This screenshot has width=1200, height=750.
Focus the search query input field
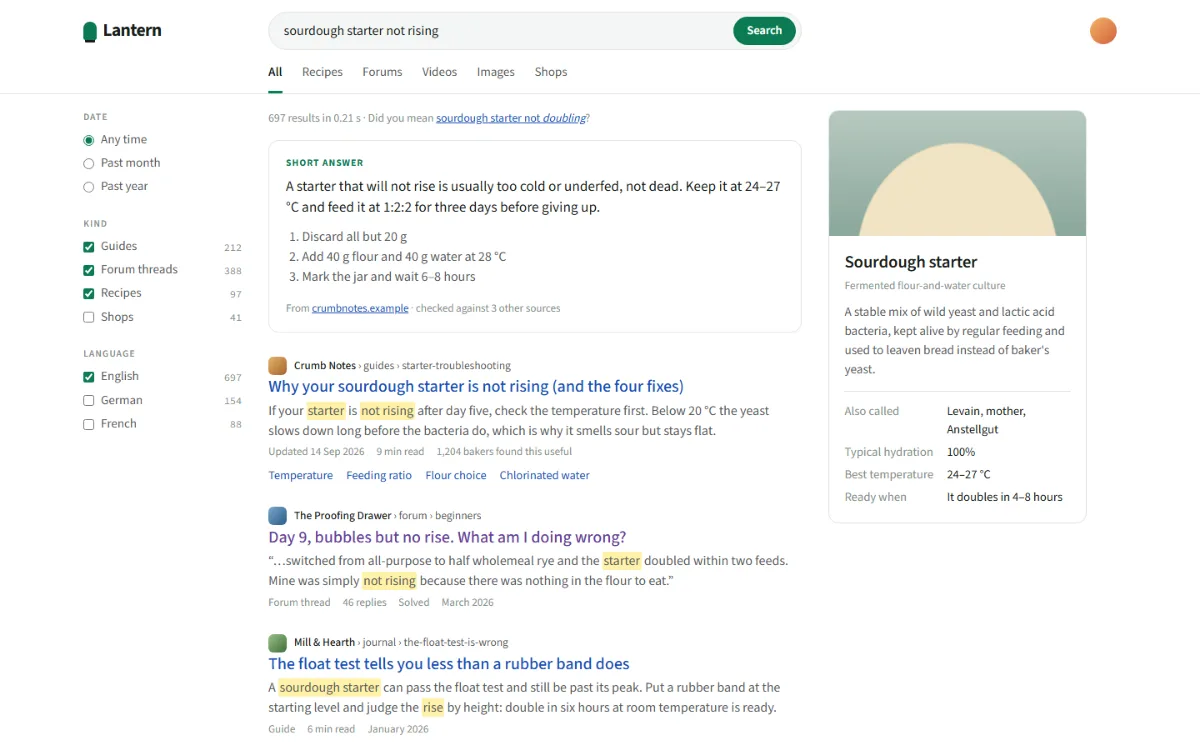pyautogui.click(x=505, y=31)
